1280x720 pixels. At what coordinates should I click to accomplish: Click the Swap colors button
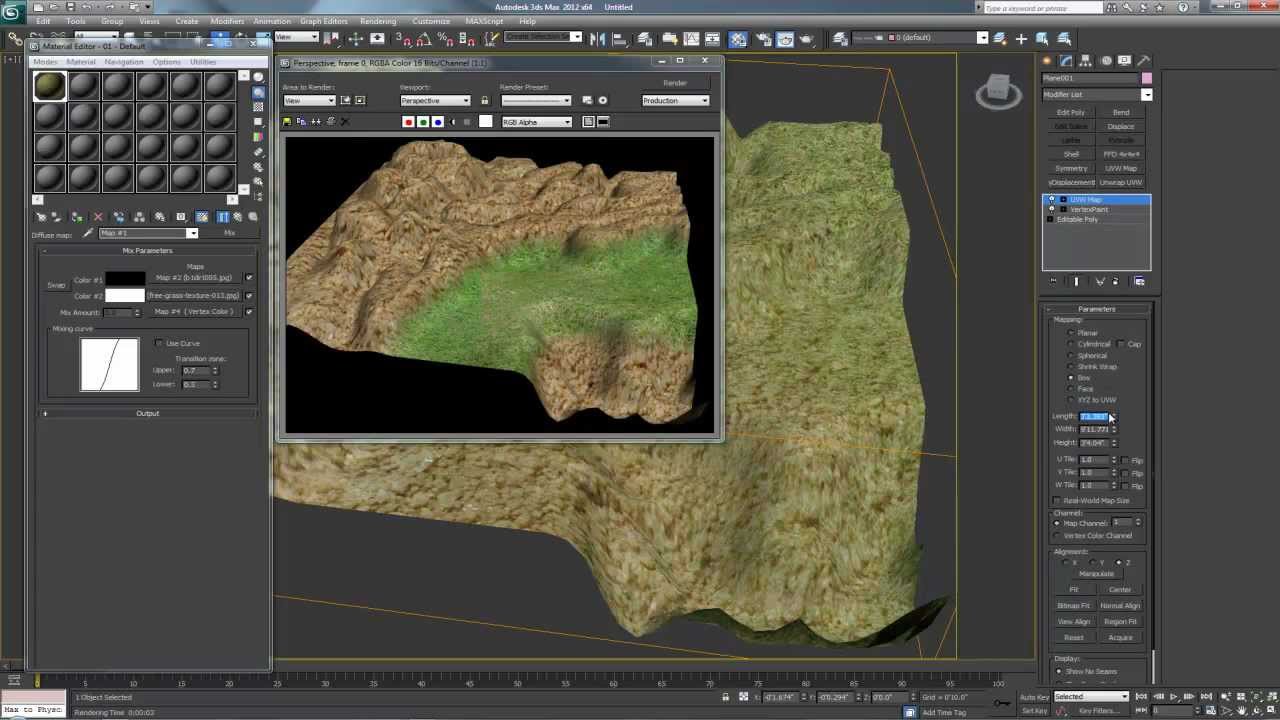point(56,286)
